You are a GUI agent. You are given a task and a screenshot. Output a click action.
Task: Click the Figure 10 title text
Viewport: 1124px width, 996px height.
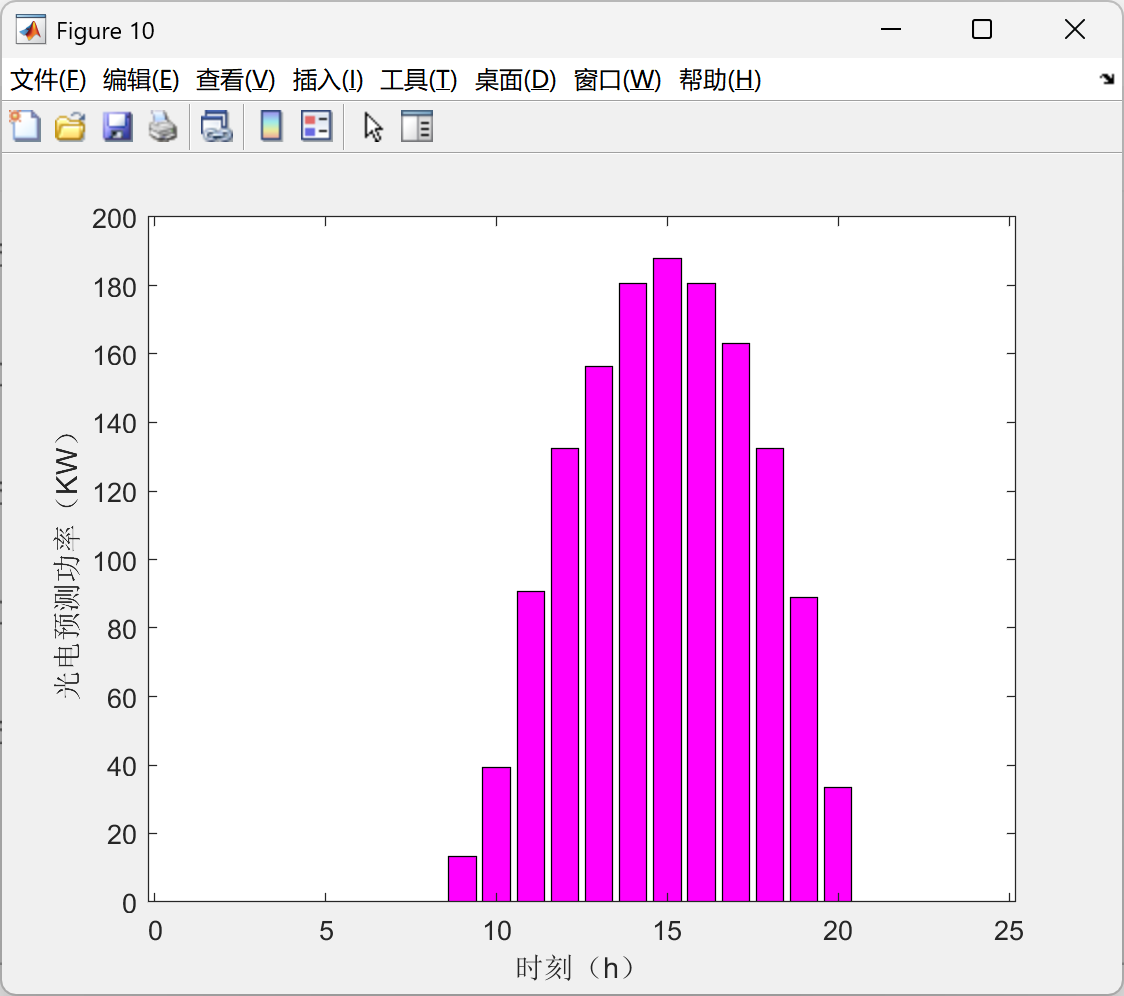point(105,31)
